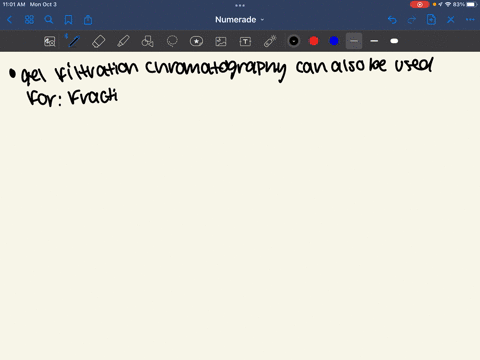
Task: Add a new page
Action: [431, 20]
